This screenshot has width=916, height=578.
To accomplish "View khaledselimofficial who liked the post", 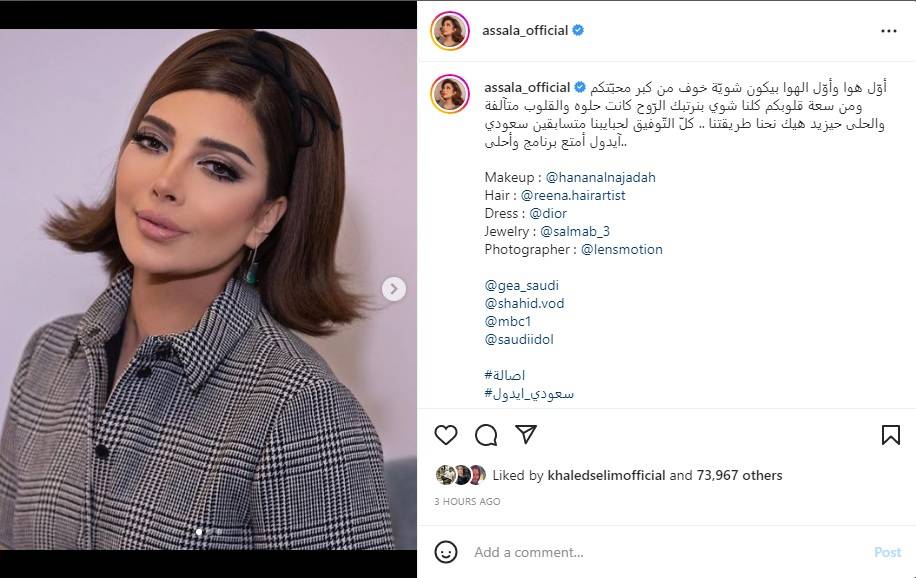I will pos(606,475).
